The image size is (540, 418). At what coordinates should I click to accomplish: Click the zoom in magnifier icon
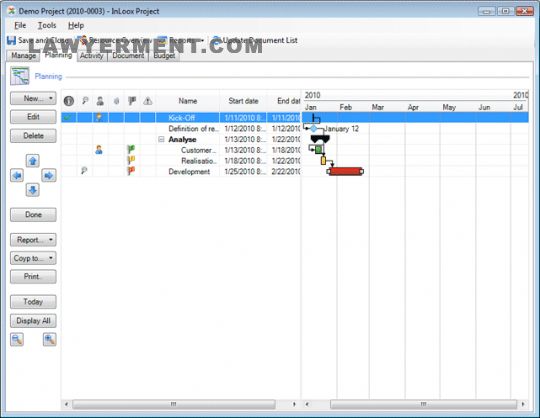(x=50, y=339)
